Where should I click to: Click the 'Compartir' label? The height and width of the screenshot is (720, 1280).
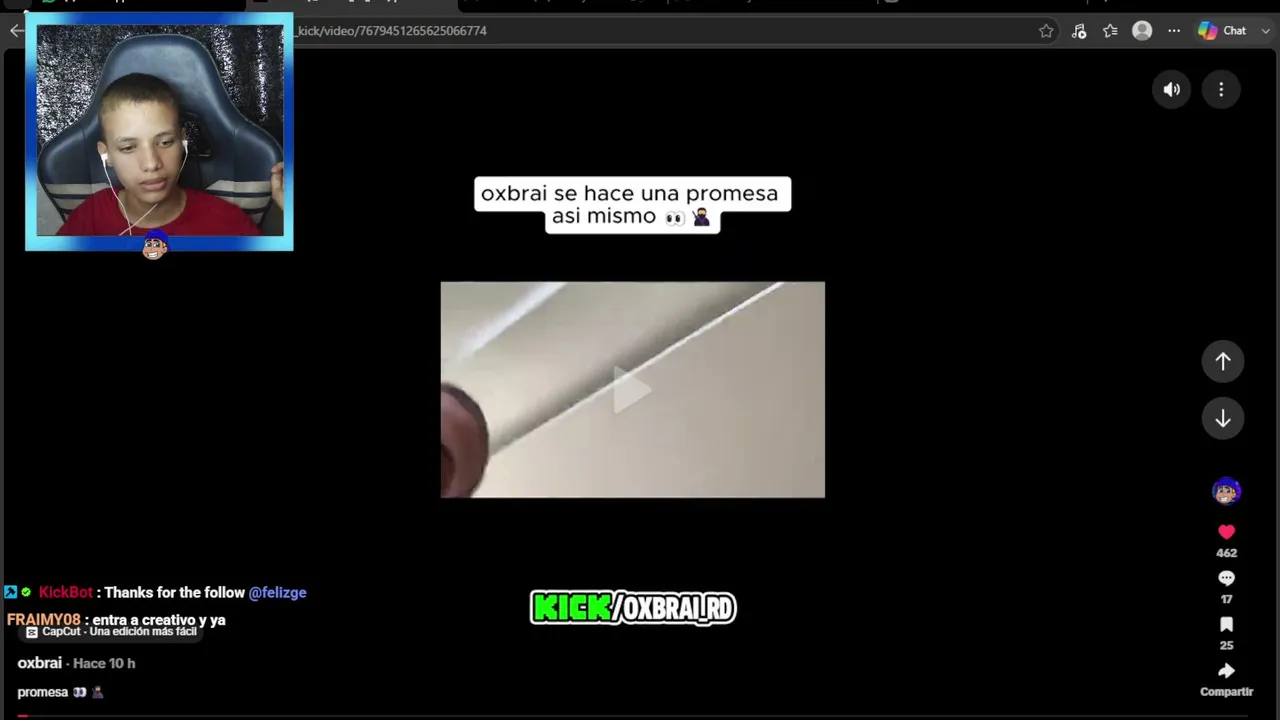(1227, 692)
